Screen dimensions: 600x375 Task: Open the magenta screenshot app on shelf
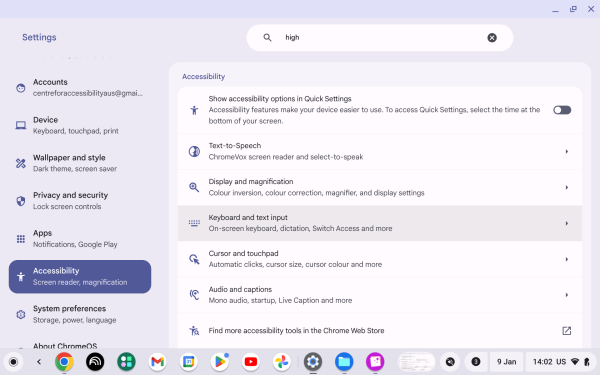coord(375,362)
